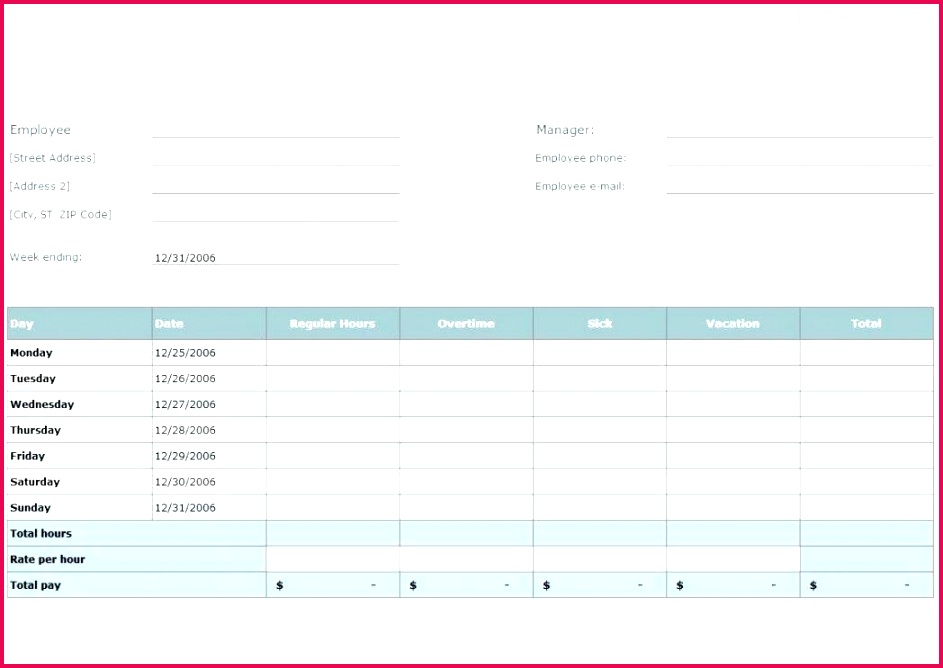
Task: Click the Thursday row label
Action: point(35,431)
